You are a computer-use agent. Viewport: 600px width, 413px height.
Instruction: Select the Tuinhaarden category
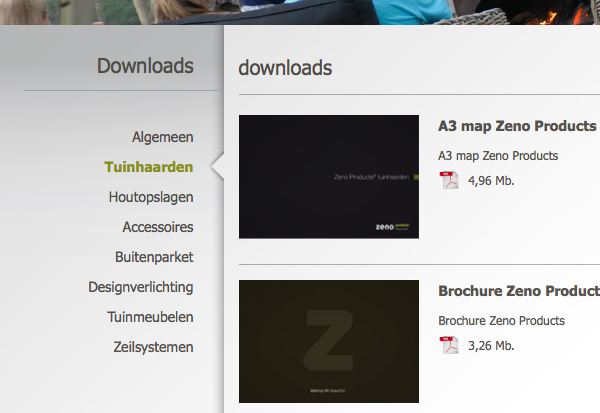(148, 167)
